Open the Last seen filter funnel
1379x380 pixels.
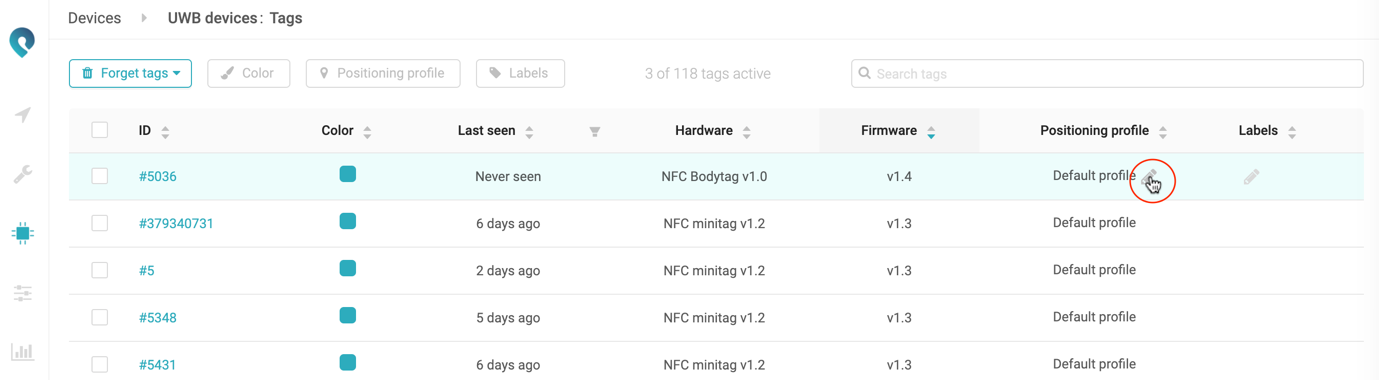(595, 132)
